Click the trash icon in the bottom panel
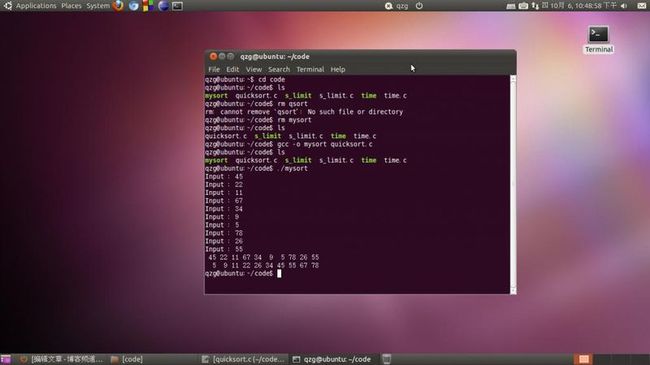 386,359
